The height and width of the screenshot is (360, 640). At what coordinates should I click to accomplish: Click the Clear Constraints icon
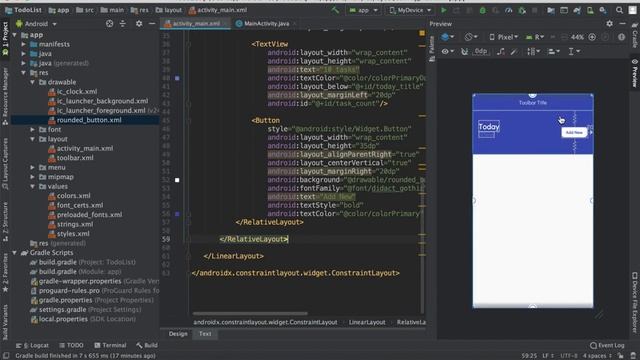(501, 51)
